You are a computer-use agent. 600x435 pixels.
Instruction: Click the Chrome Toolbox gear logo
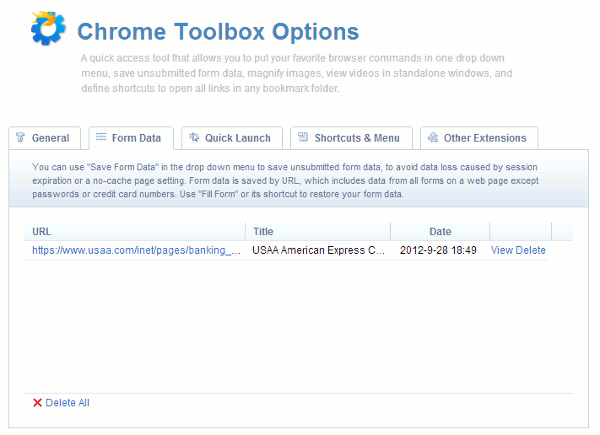48,28
